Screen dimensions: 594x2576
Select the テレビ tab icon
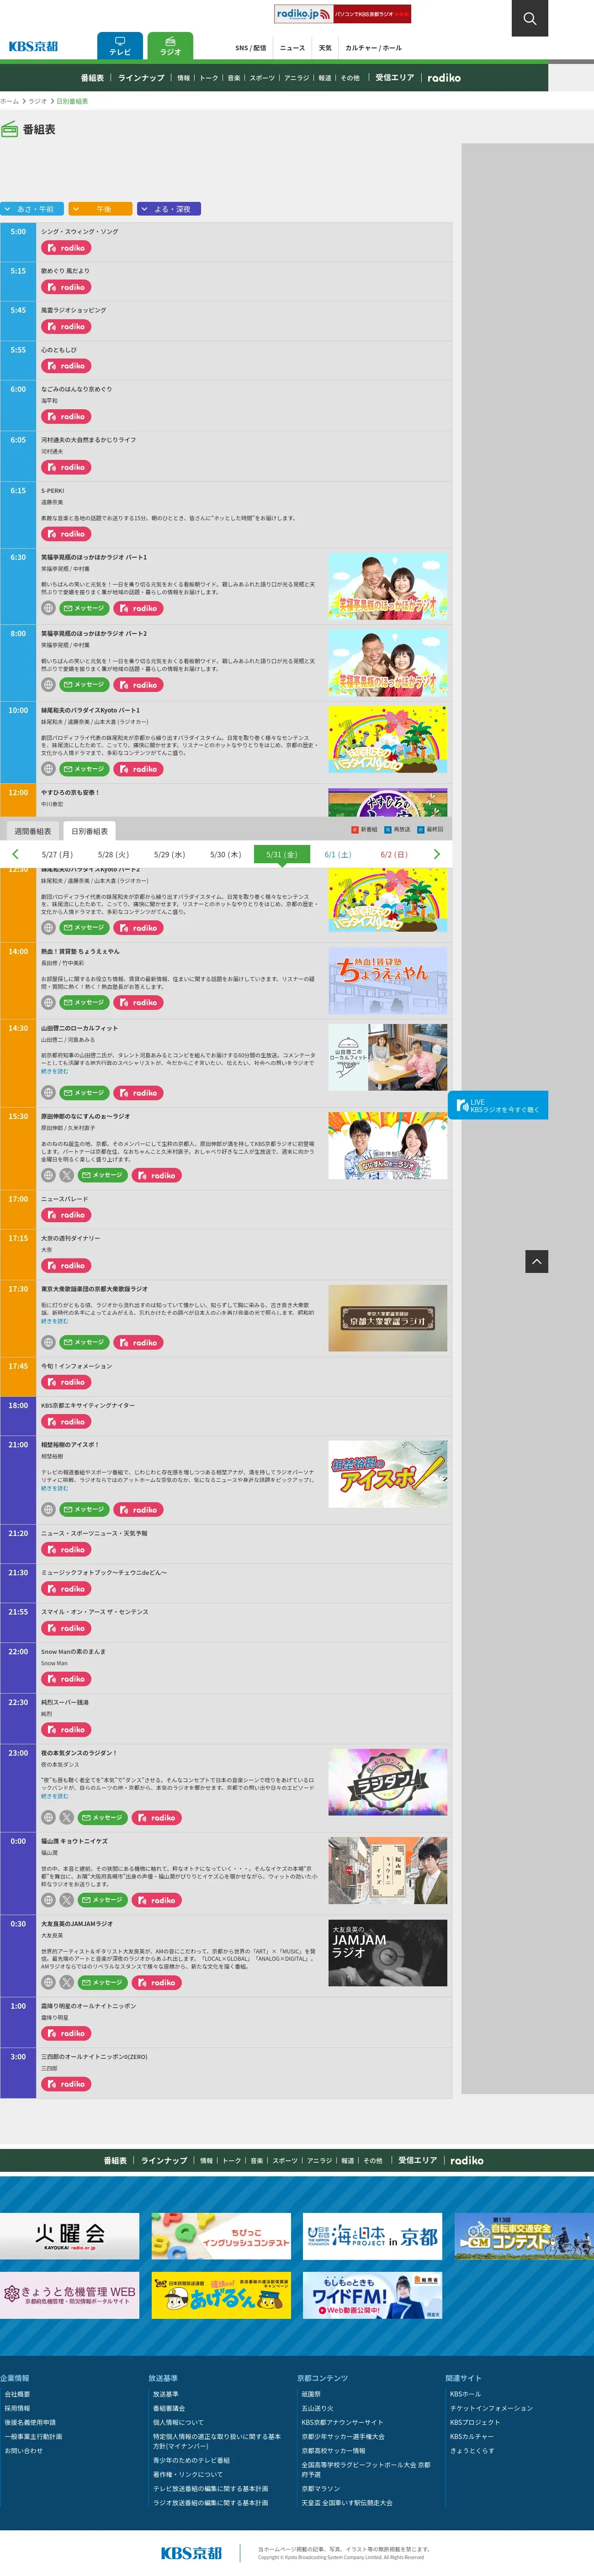pyautogui.click(x=120, y=46)
